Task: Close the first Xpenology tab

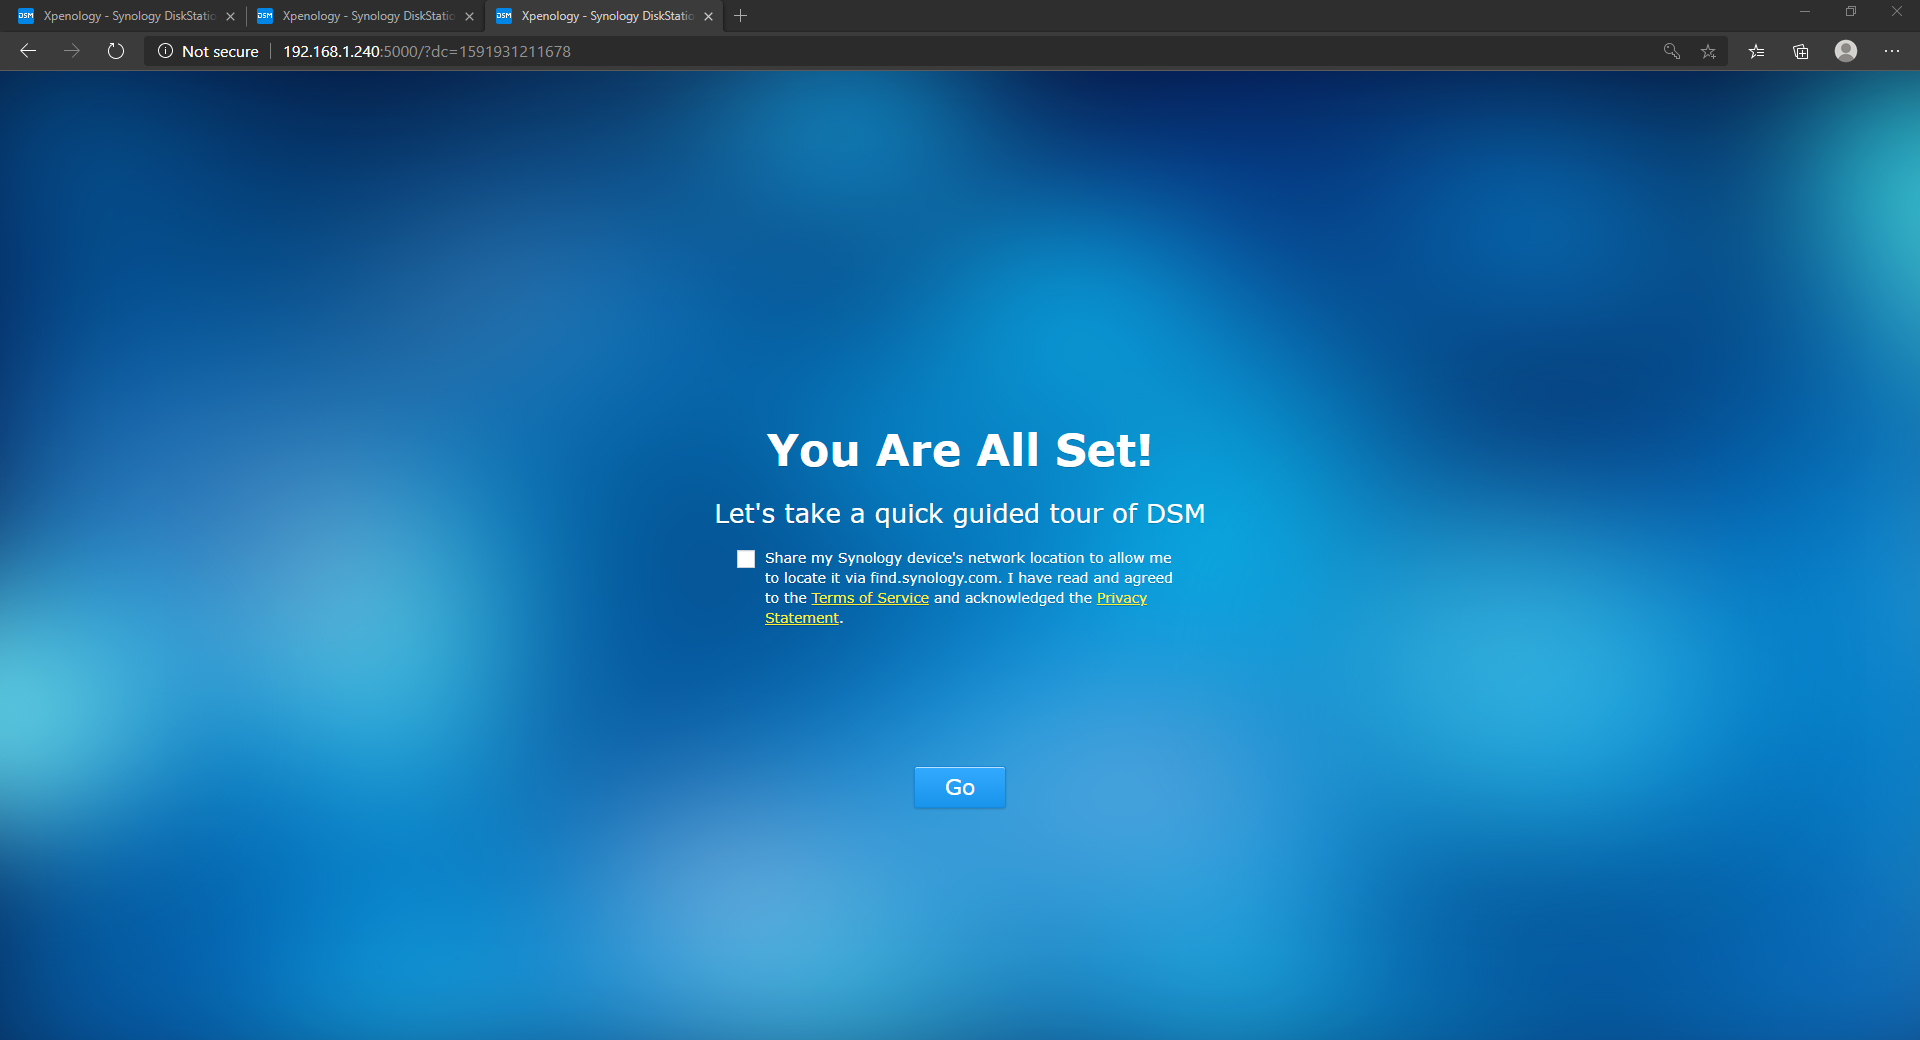Action: pos(231,16)
